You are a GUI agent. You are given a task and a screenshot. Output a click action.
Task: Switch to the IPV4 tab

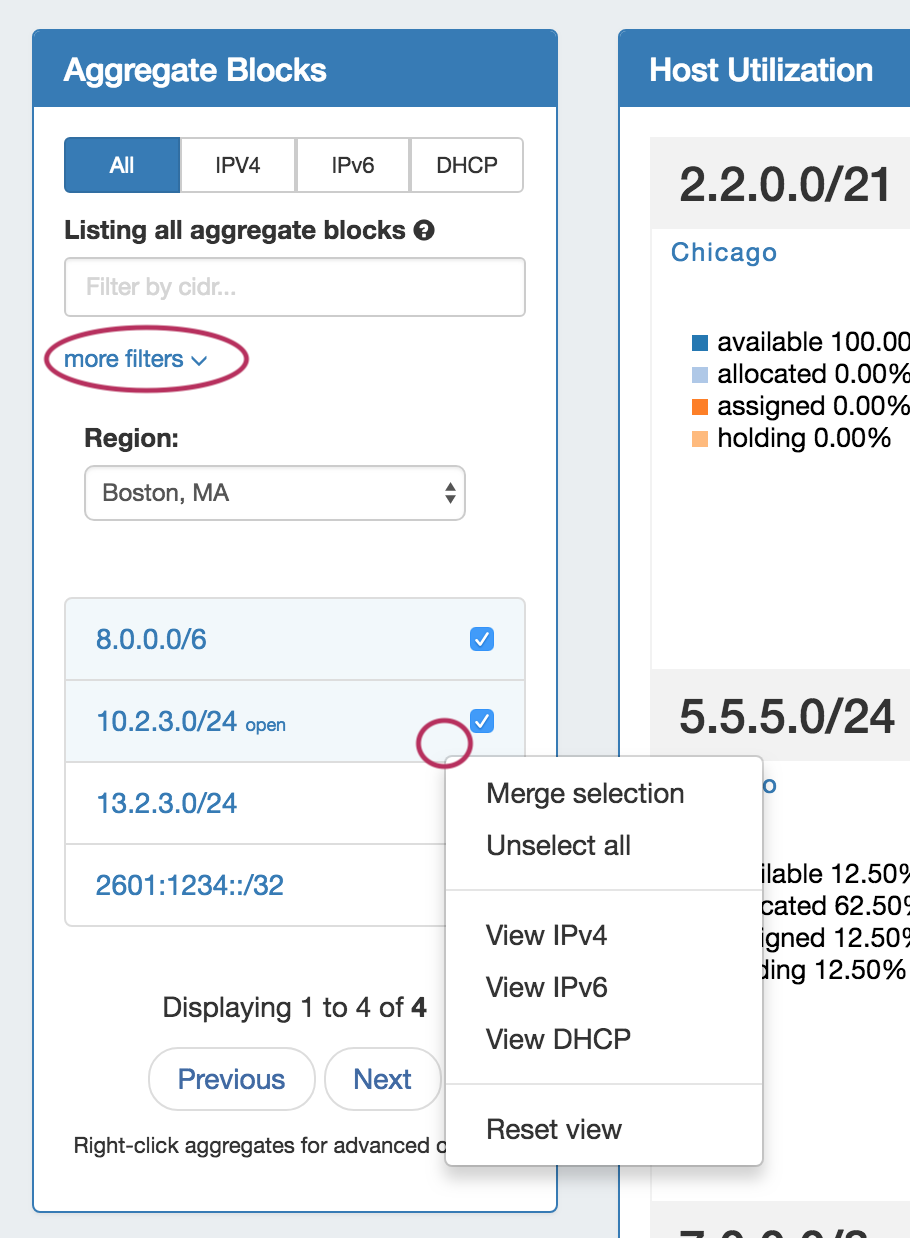tap(238, 165)
